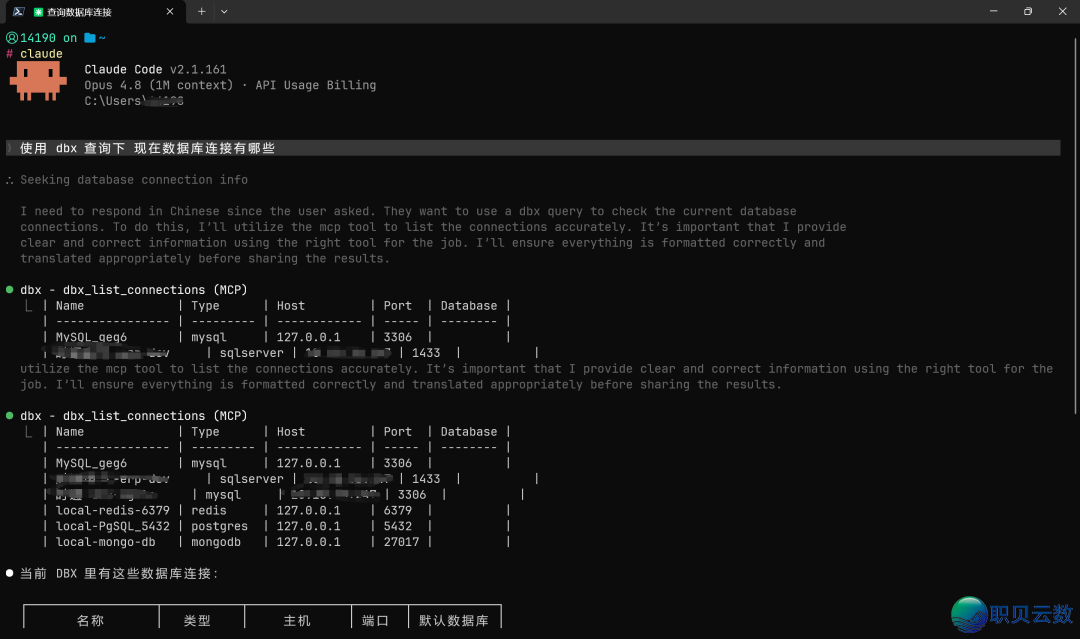Click the user icon before 14190
The height and width of the screenshot is (639, 1080).
point(12,38)
